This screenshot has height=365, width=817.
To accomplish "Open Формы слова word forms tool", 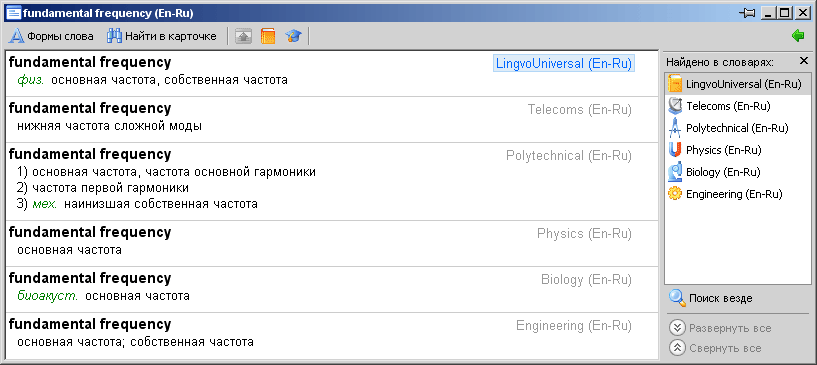I will (52, 36).
